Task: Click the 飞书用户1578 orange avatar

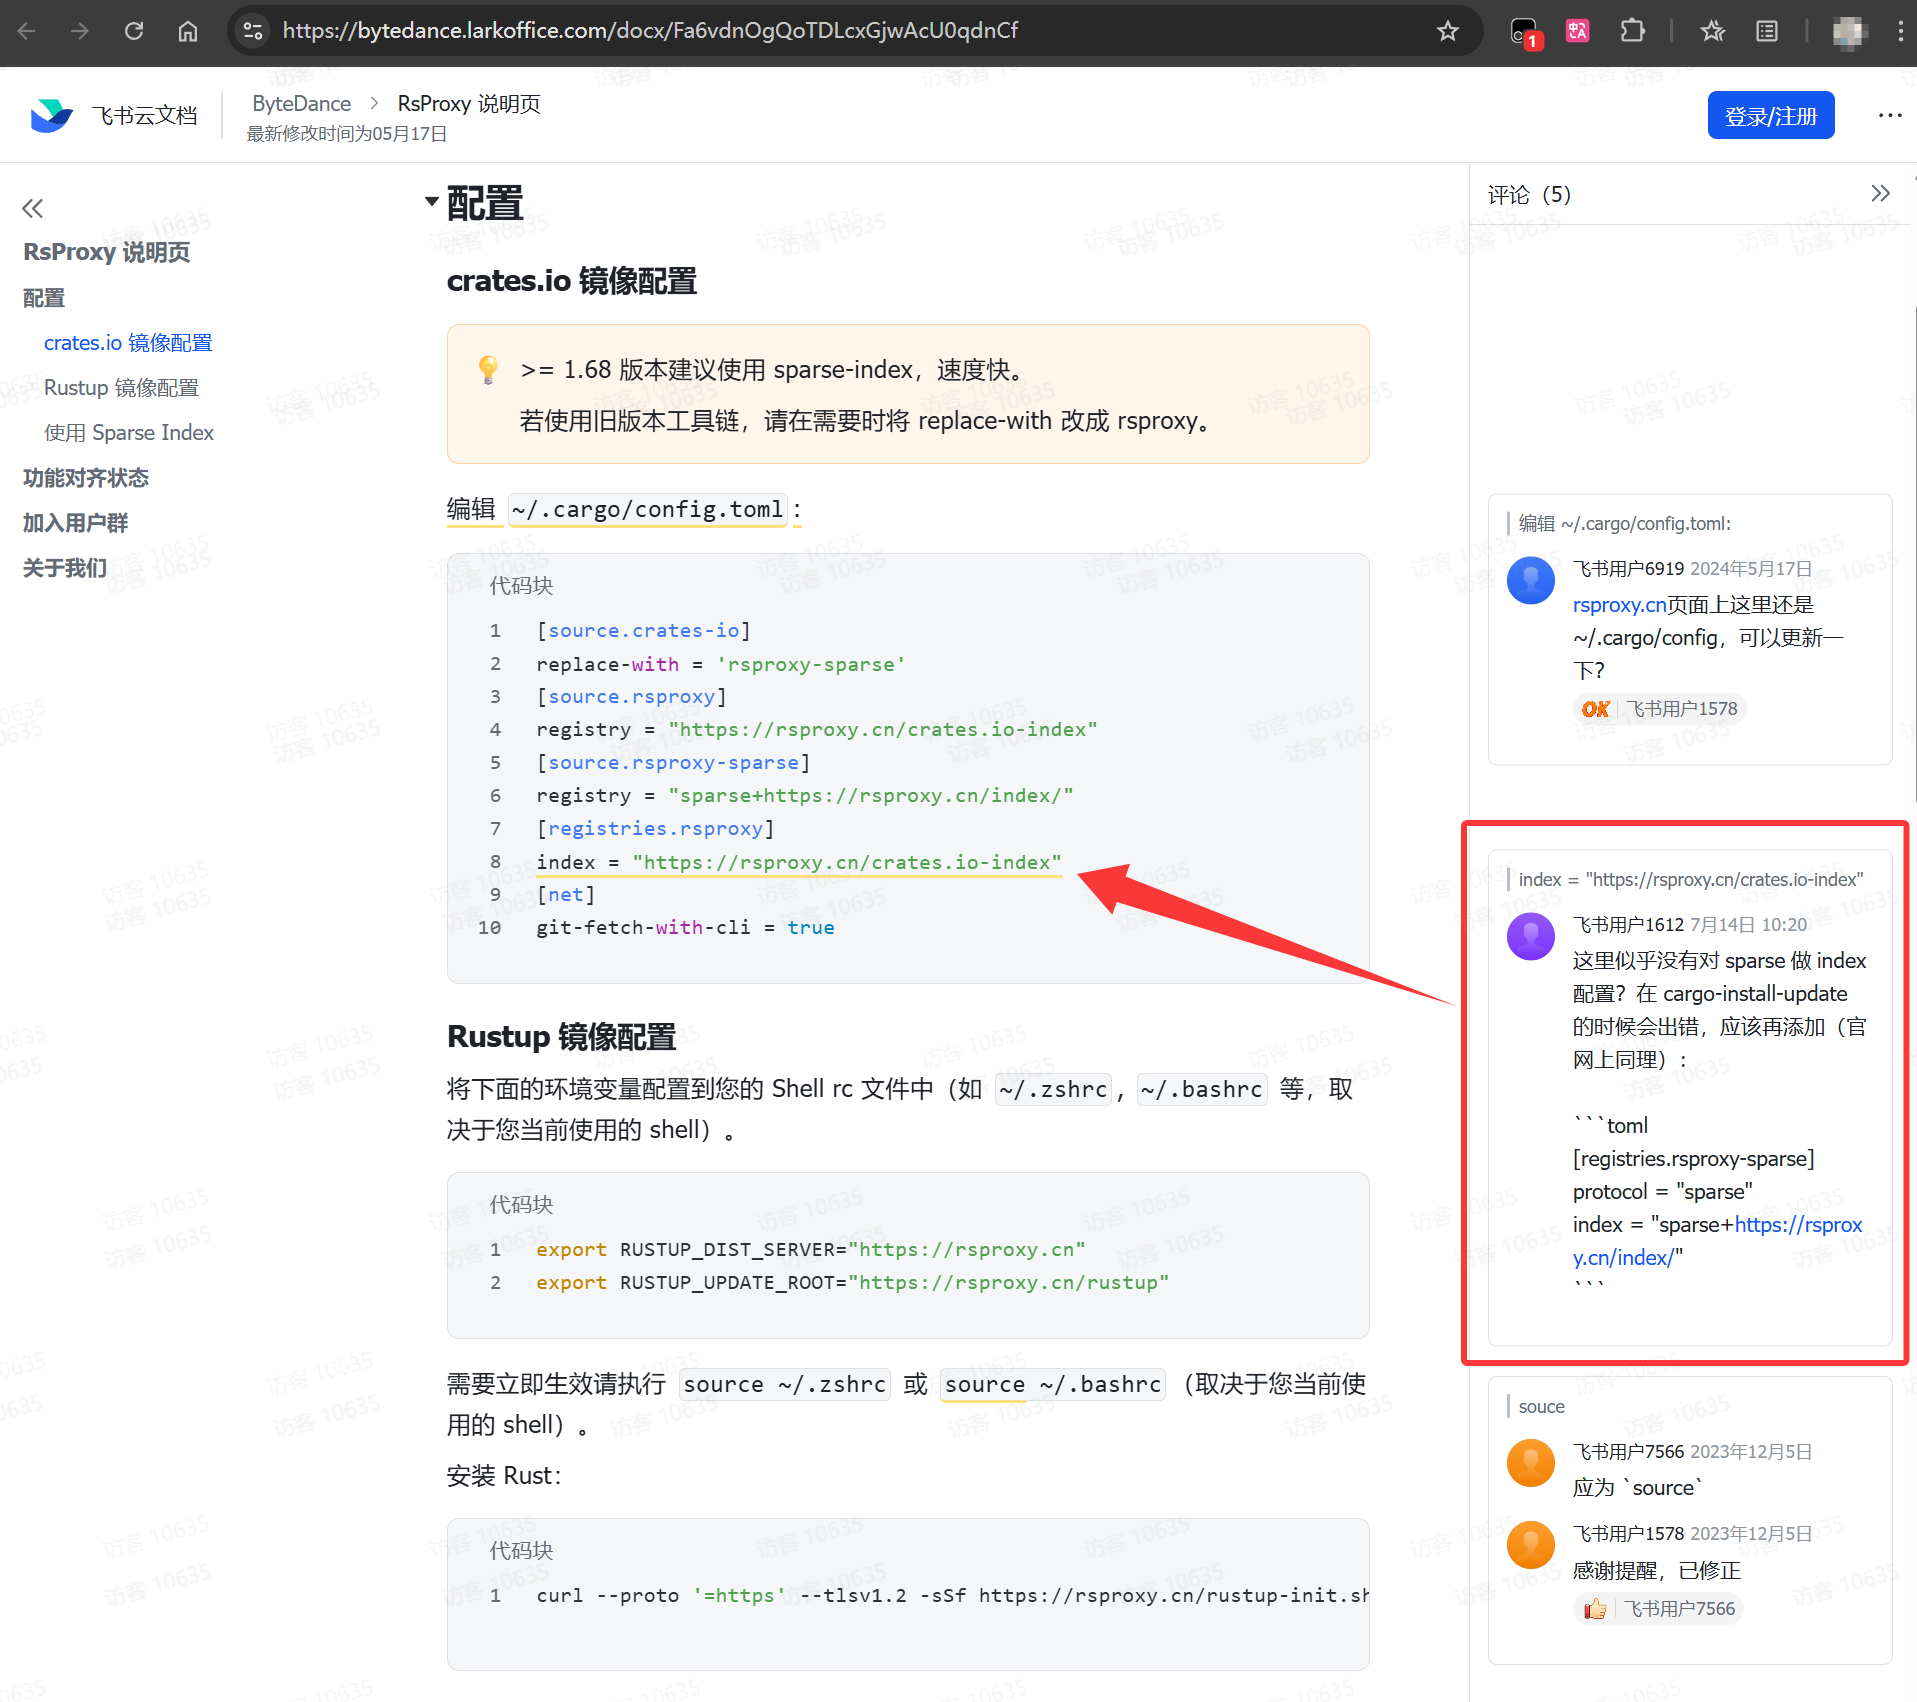Action: 1530,1545
